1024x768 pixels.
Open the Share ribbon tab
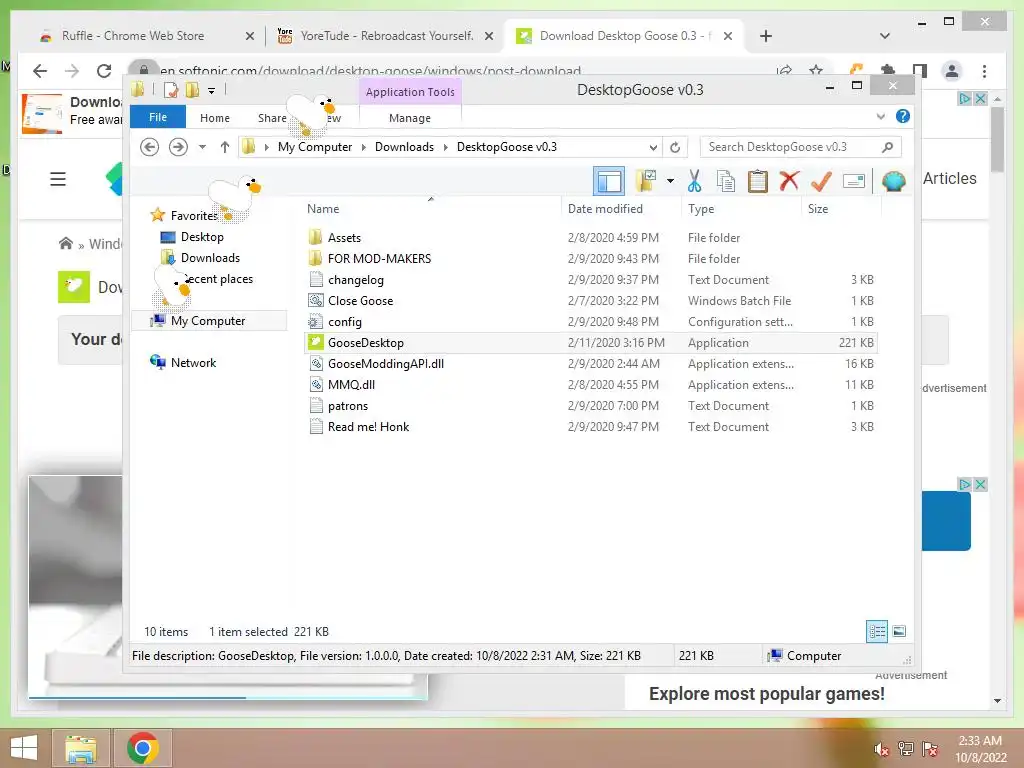click(x=272, y=118)
